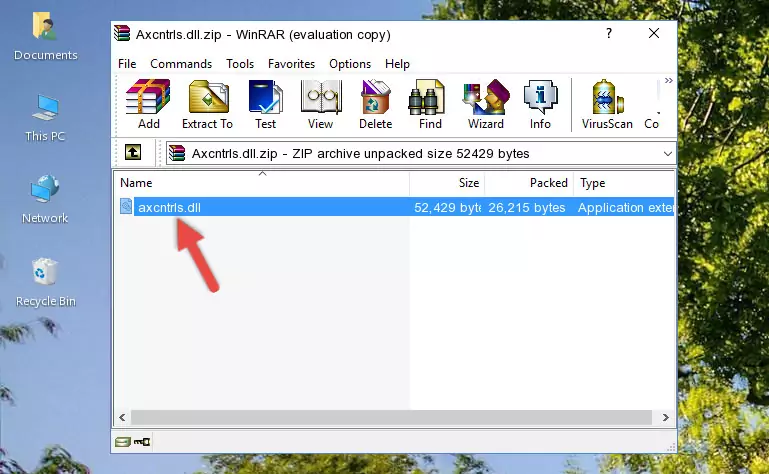Viewport: 769px width, 474px height.
Task: Close the WinRAR window
Action: tap(654, 33)
